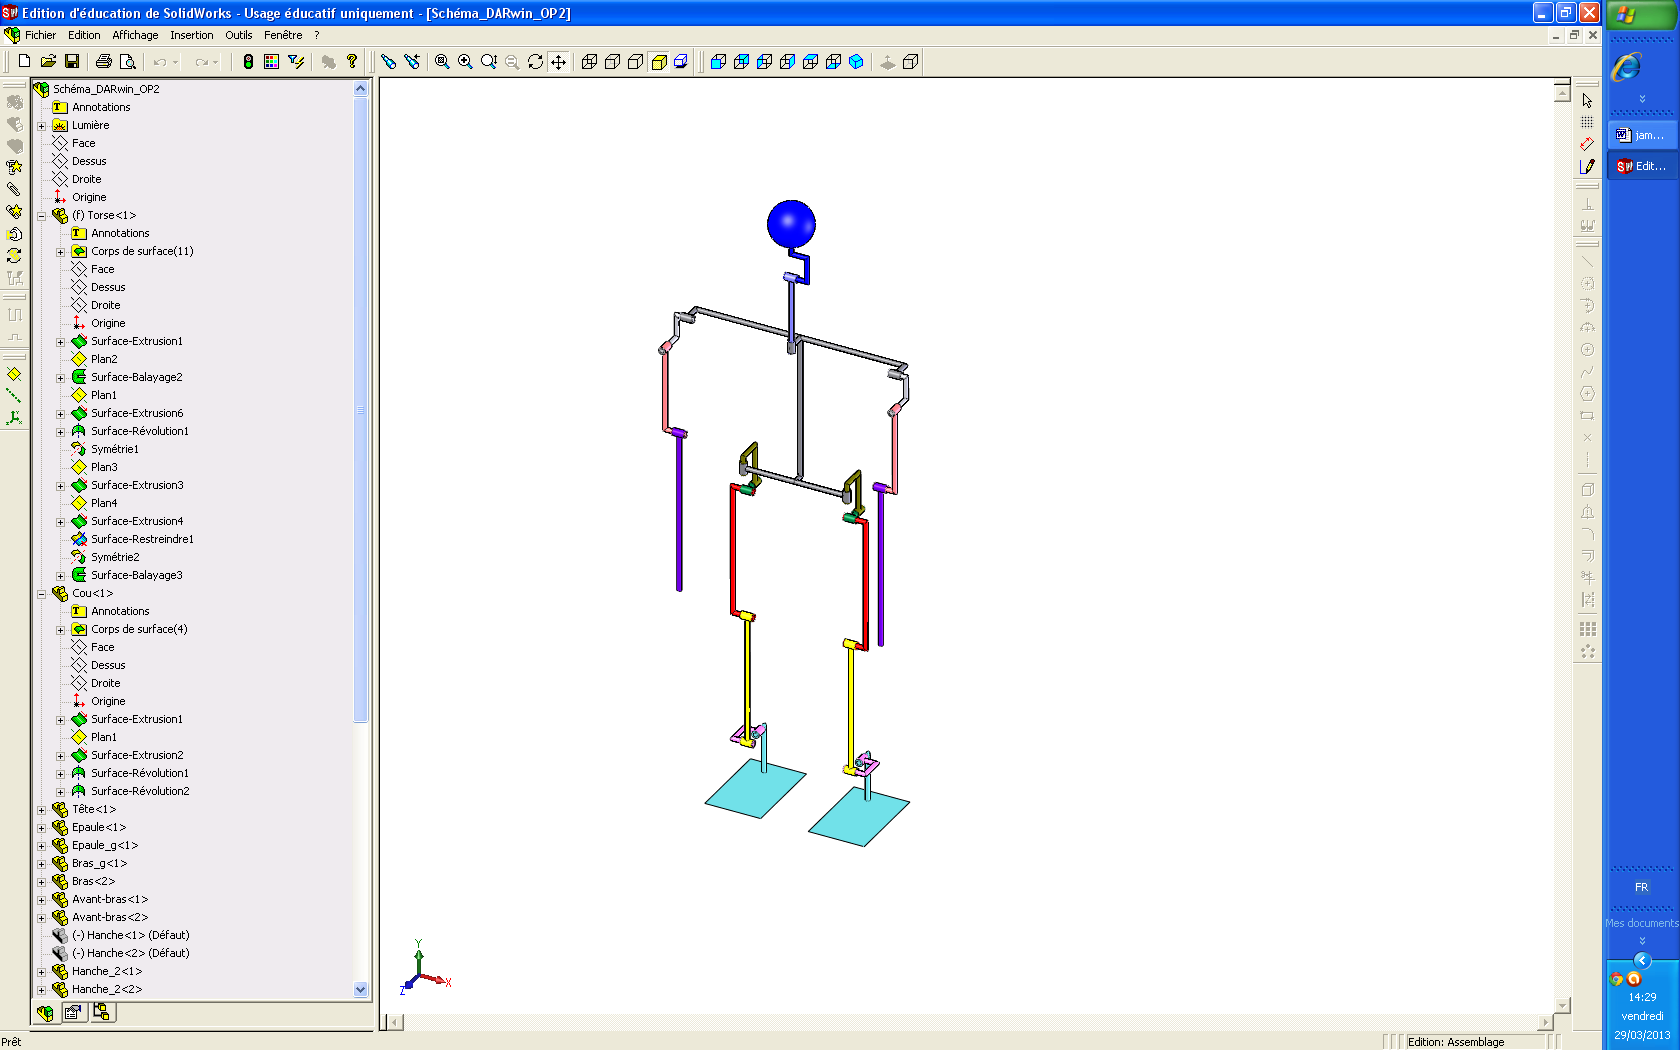Open the help question mark icon
Viewport: 1680px width, 1050px height.
[352, 62]
